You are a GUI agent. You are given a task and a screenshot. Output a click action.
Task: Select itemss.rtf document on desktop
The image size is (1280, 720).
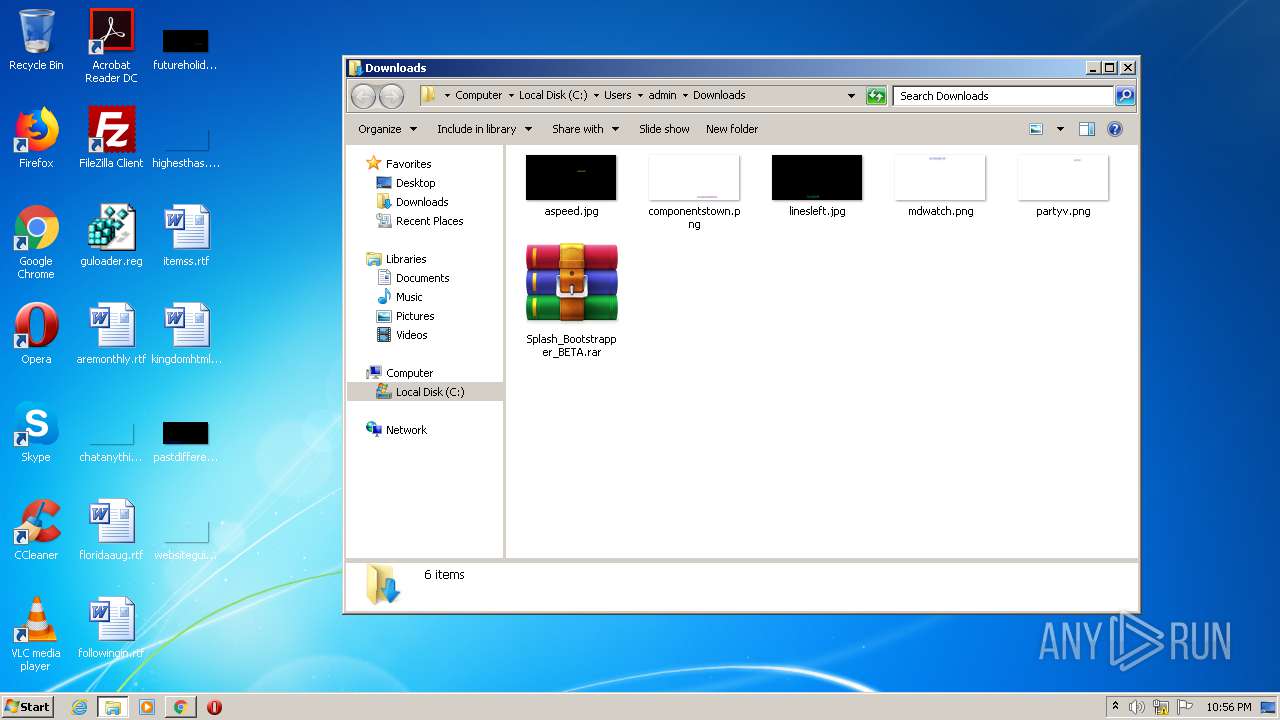tap(186, 236)
